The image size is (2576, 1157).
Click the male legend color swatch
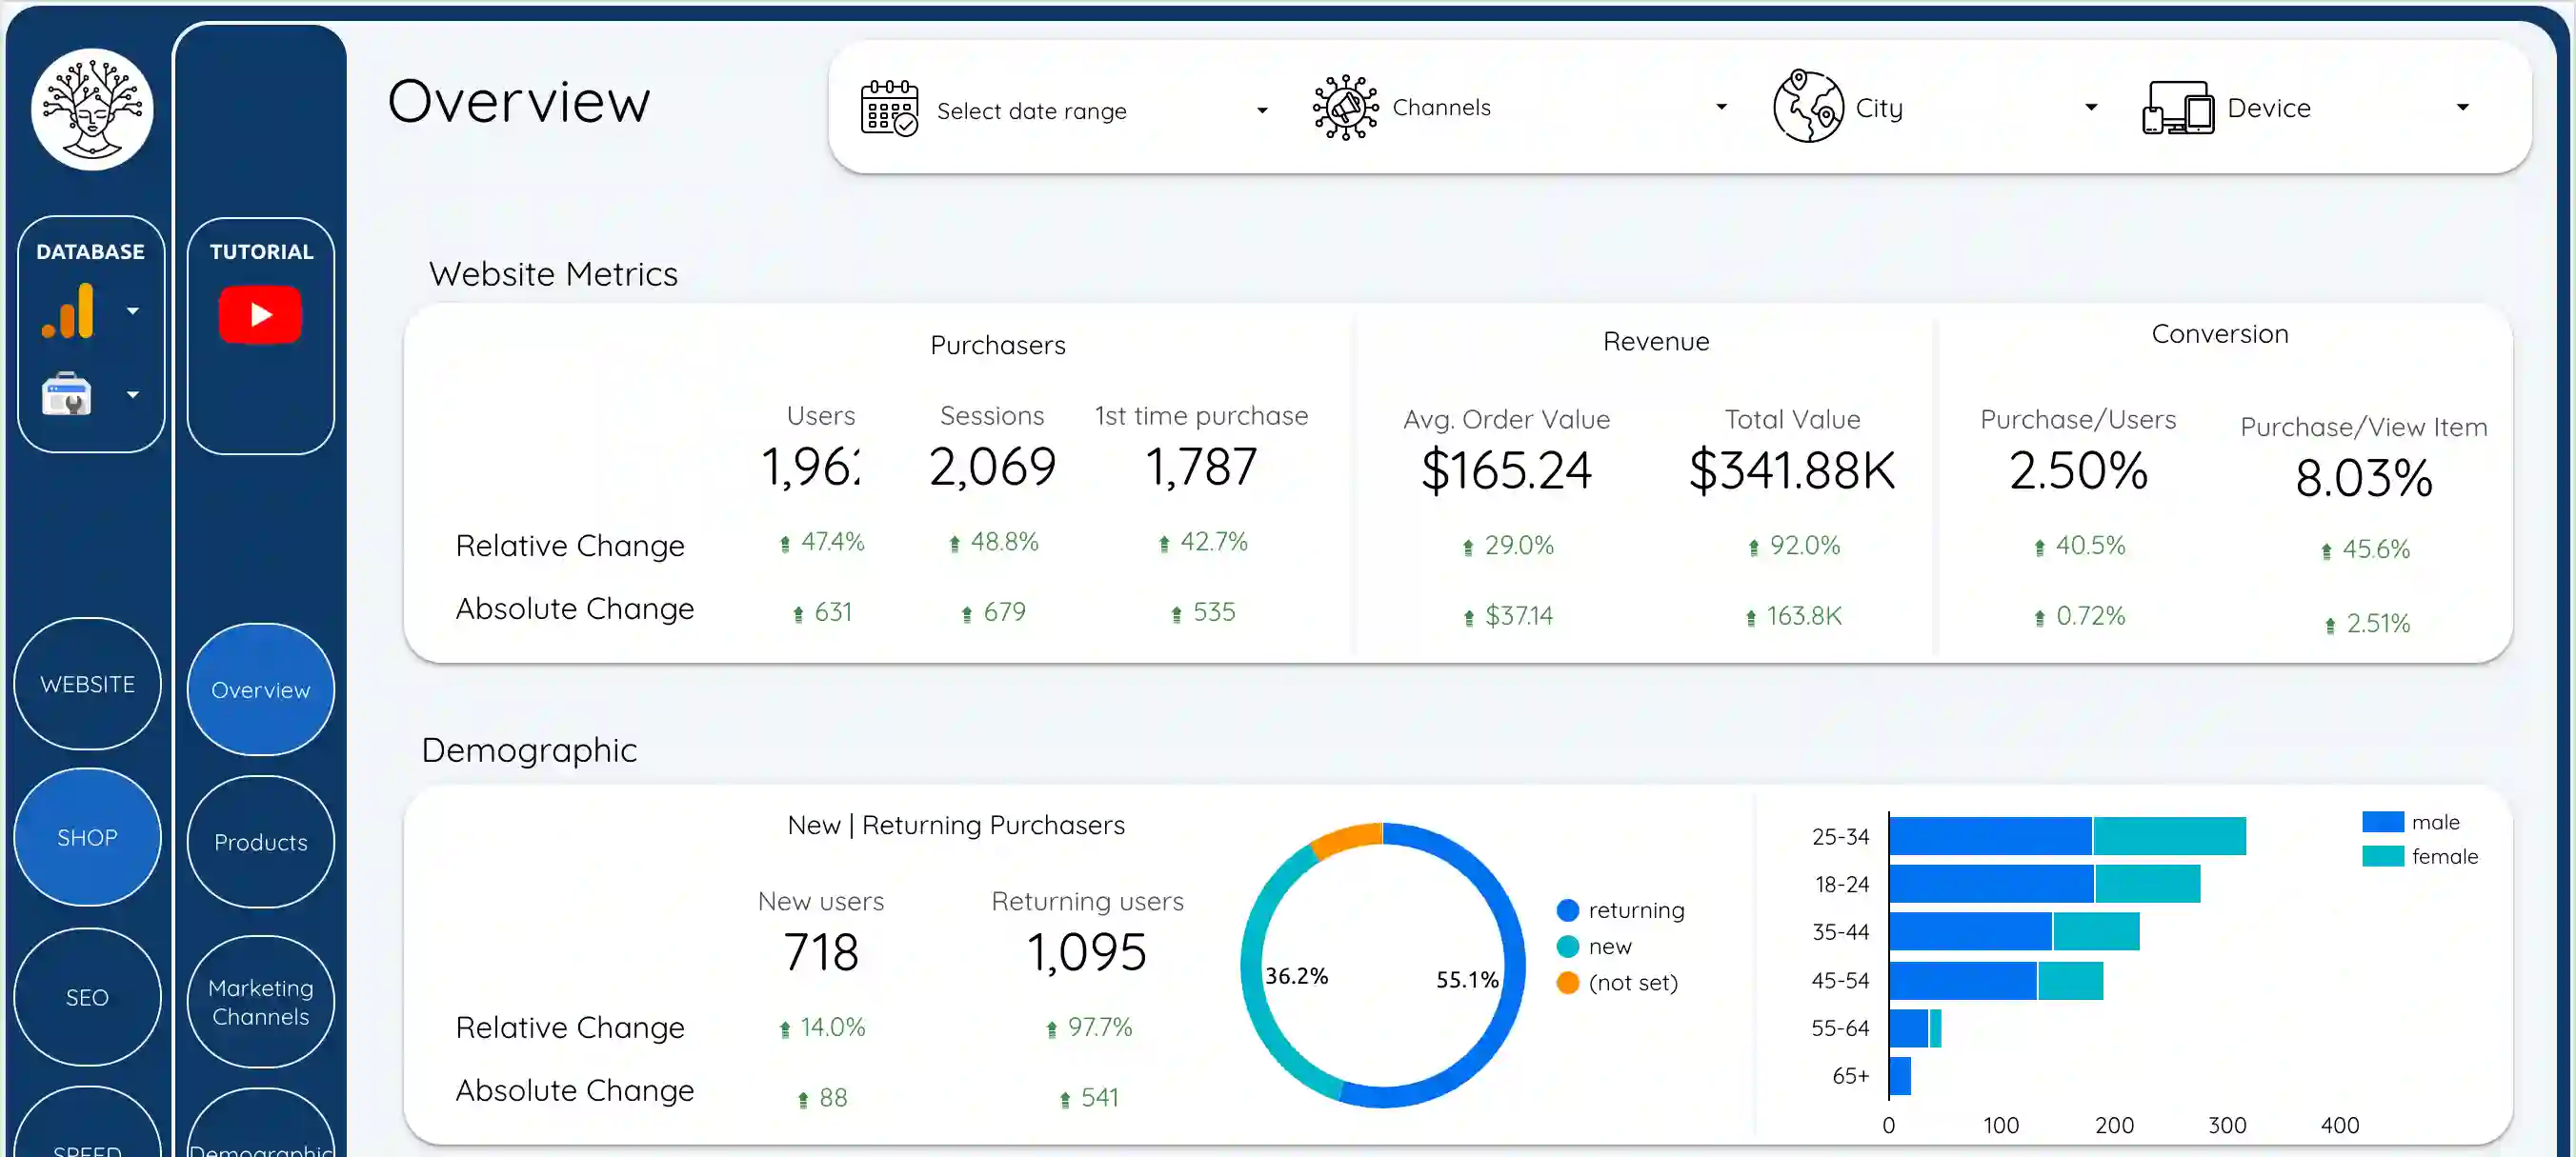pyautogui.click(x=2382, y=822)
